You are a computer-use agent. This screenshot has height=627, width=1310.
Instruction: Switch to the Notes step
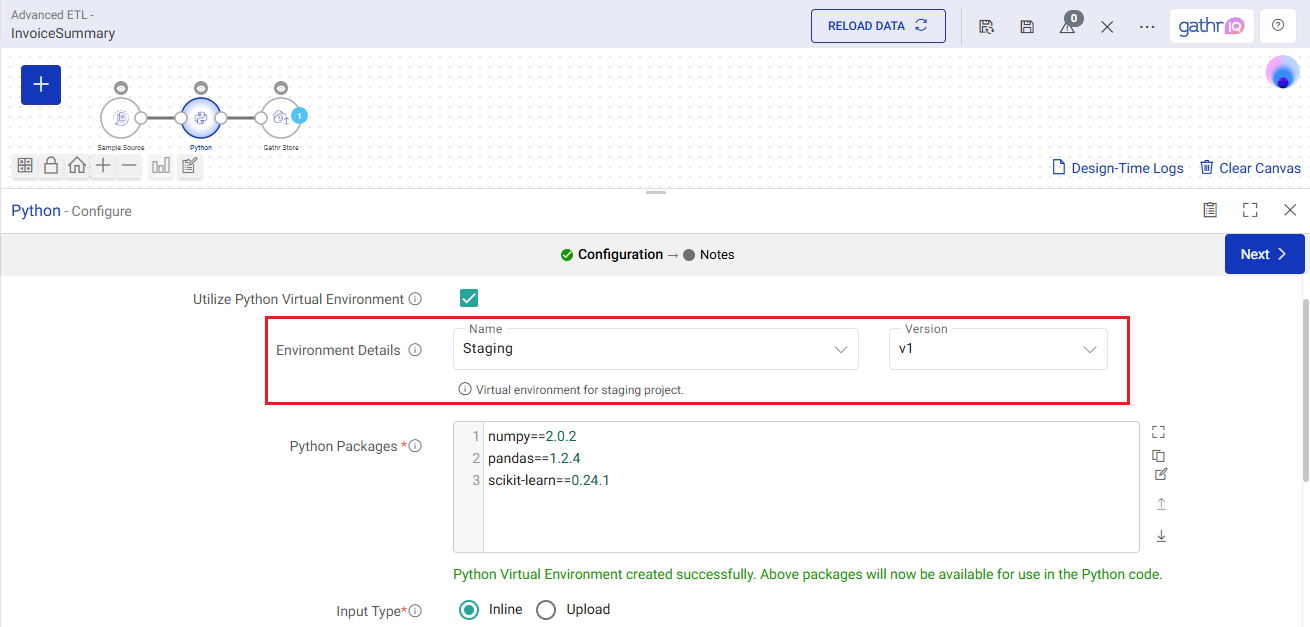coord(716,255)
